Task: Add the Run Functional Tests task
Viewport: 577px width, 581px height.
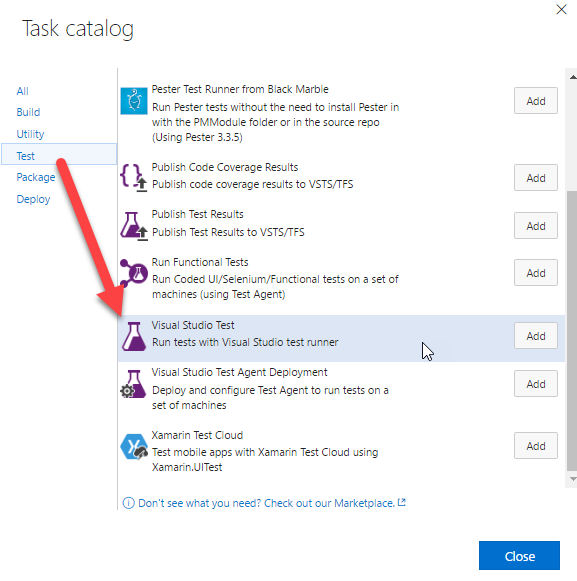Action: pos(535,273)
